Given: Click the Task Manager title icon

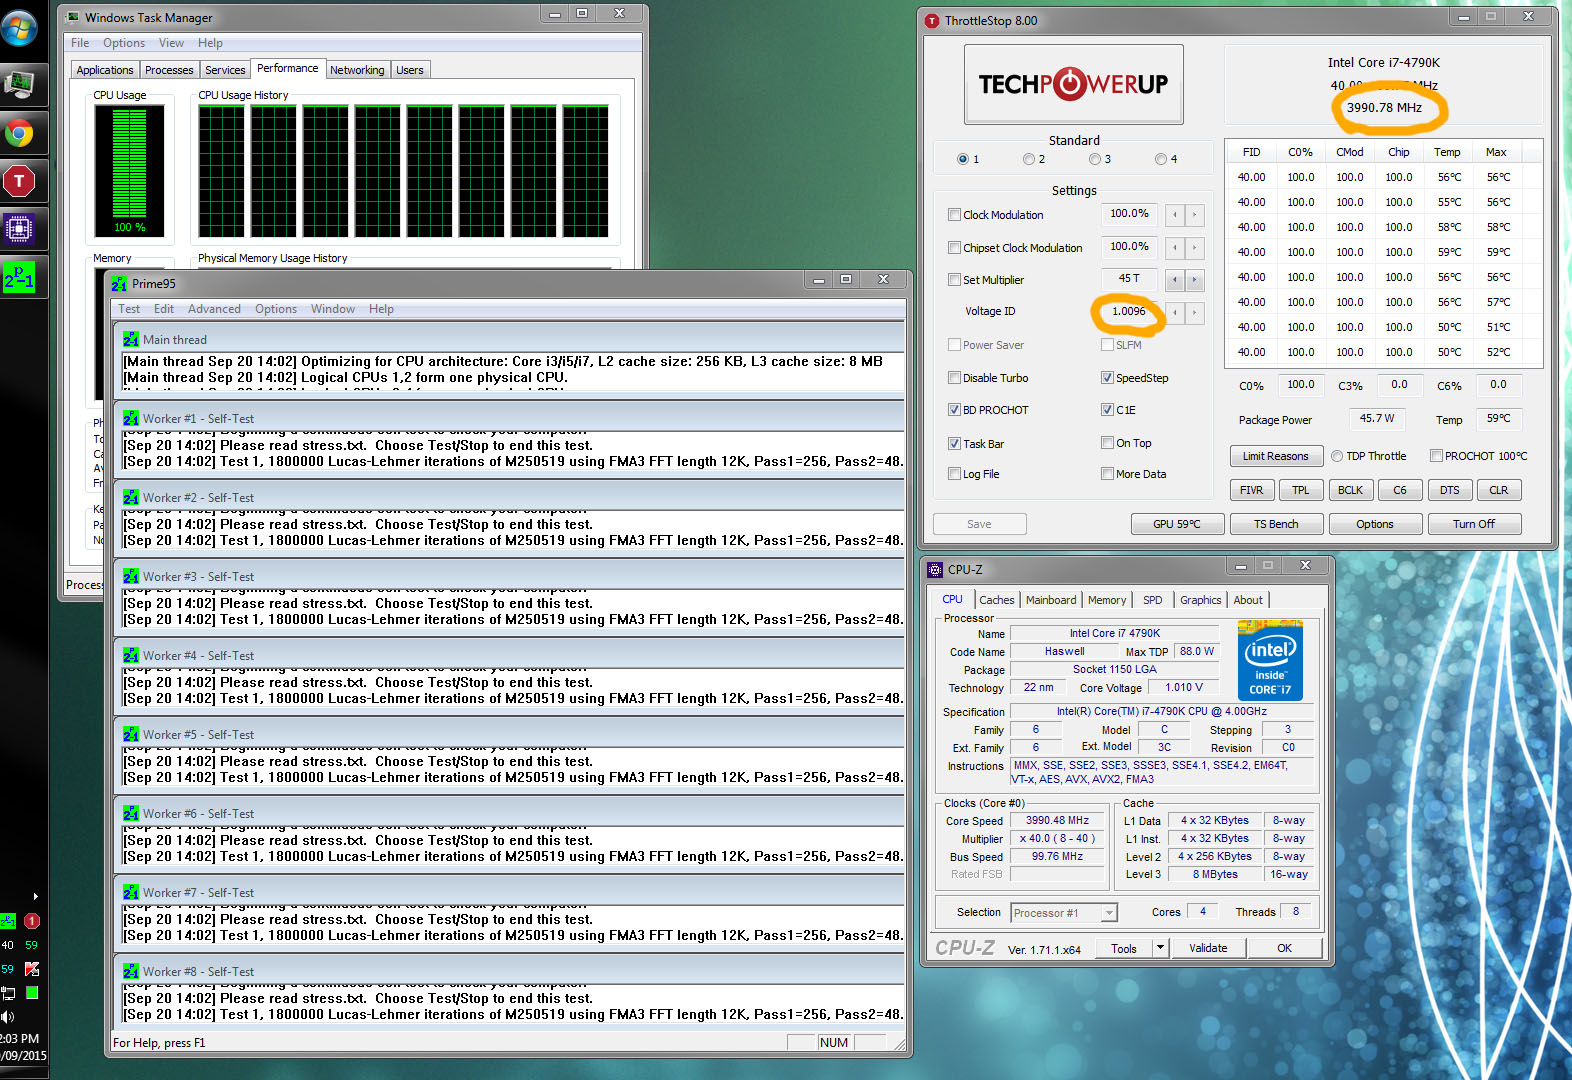Looking at the screenshot, I should (73, 18).
